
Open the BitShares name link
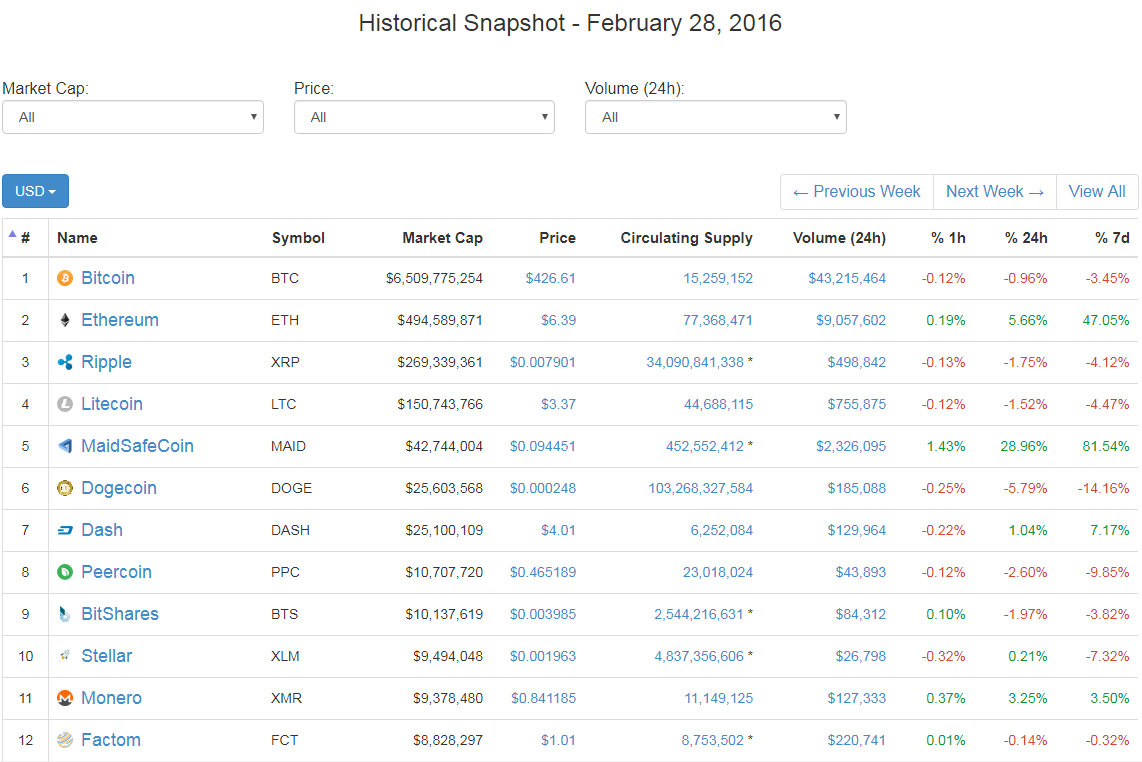pyautogui.click(x=119, y=614)
